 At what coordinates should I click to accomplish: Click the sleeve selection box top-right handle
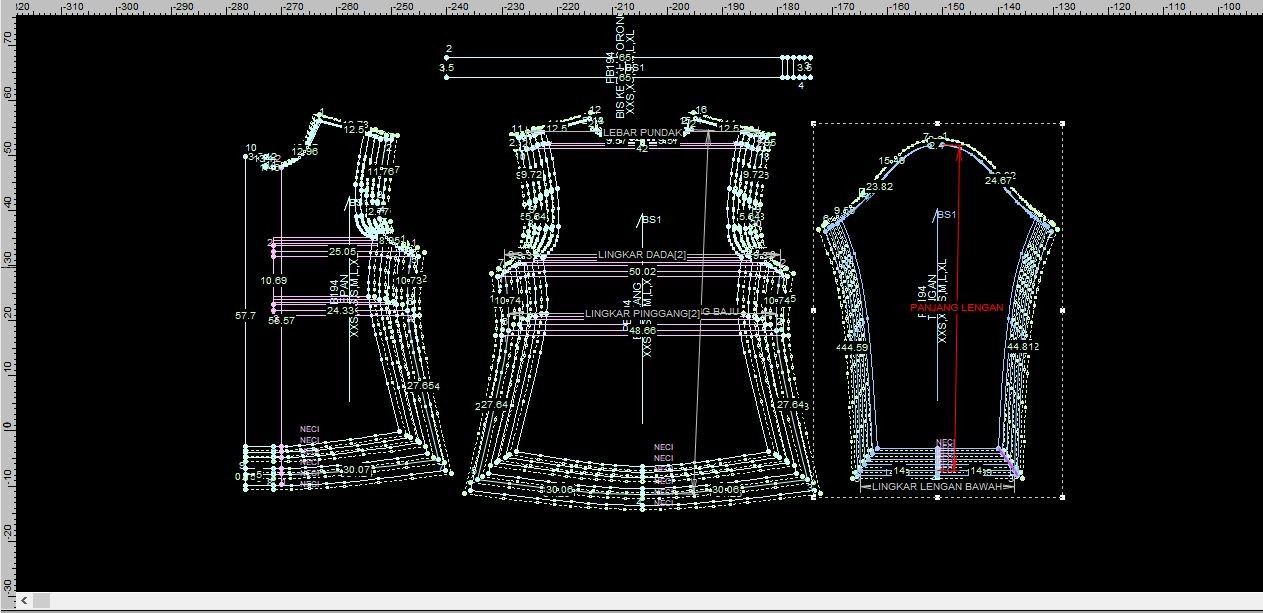coord(1061,125)
